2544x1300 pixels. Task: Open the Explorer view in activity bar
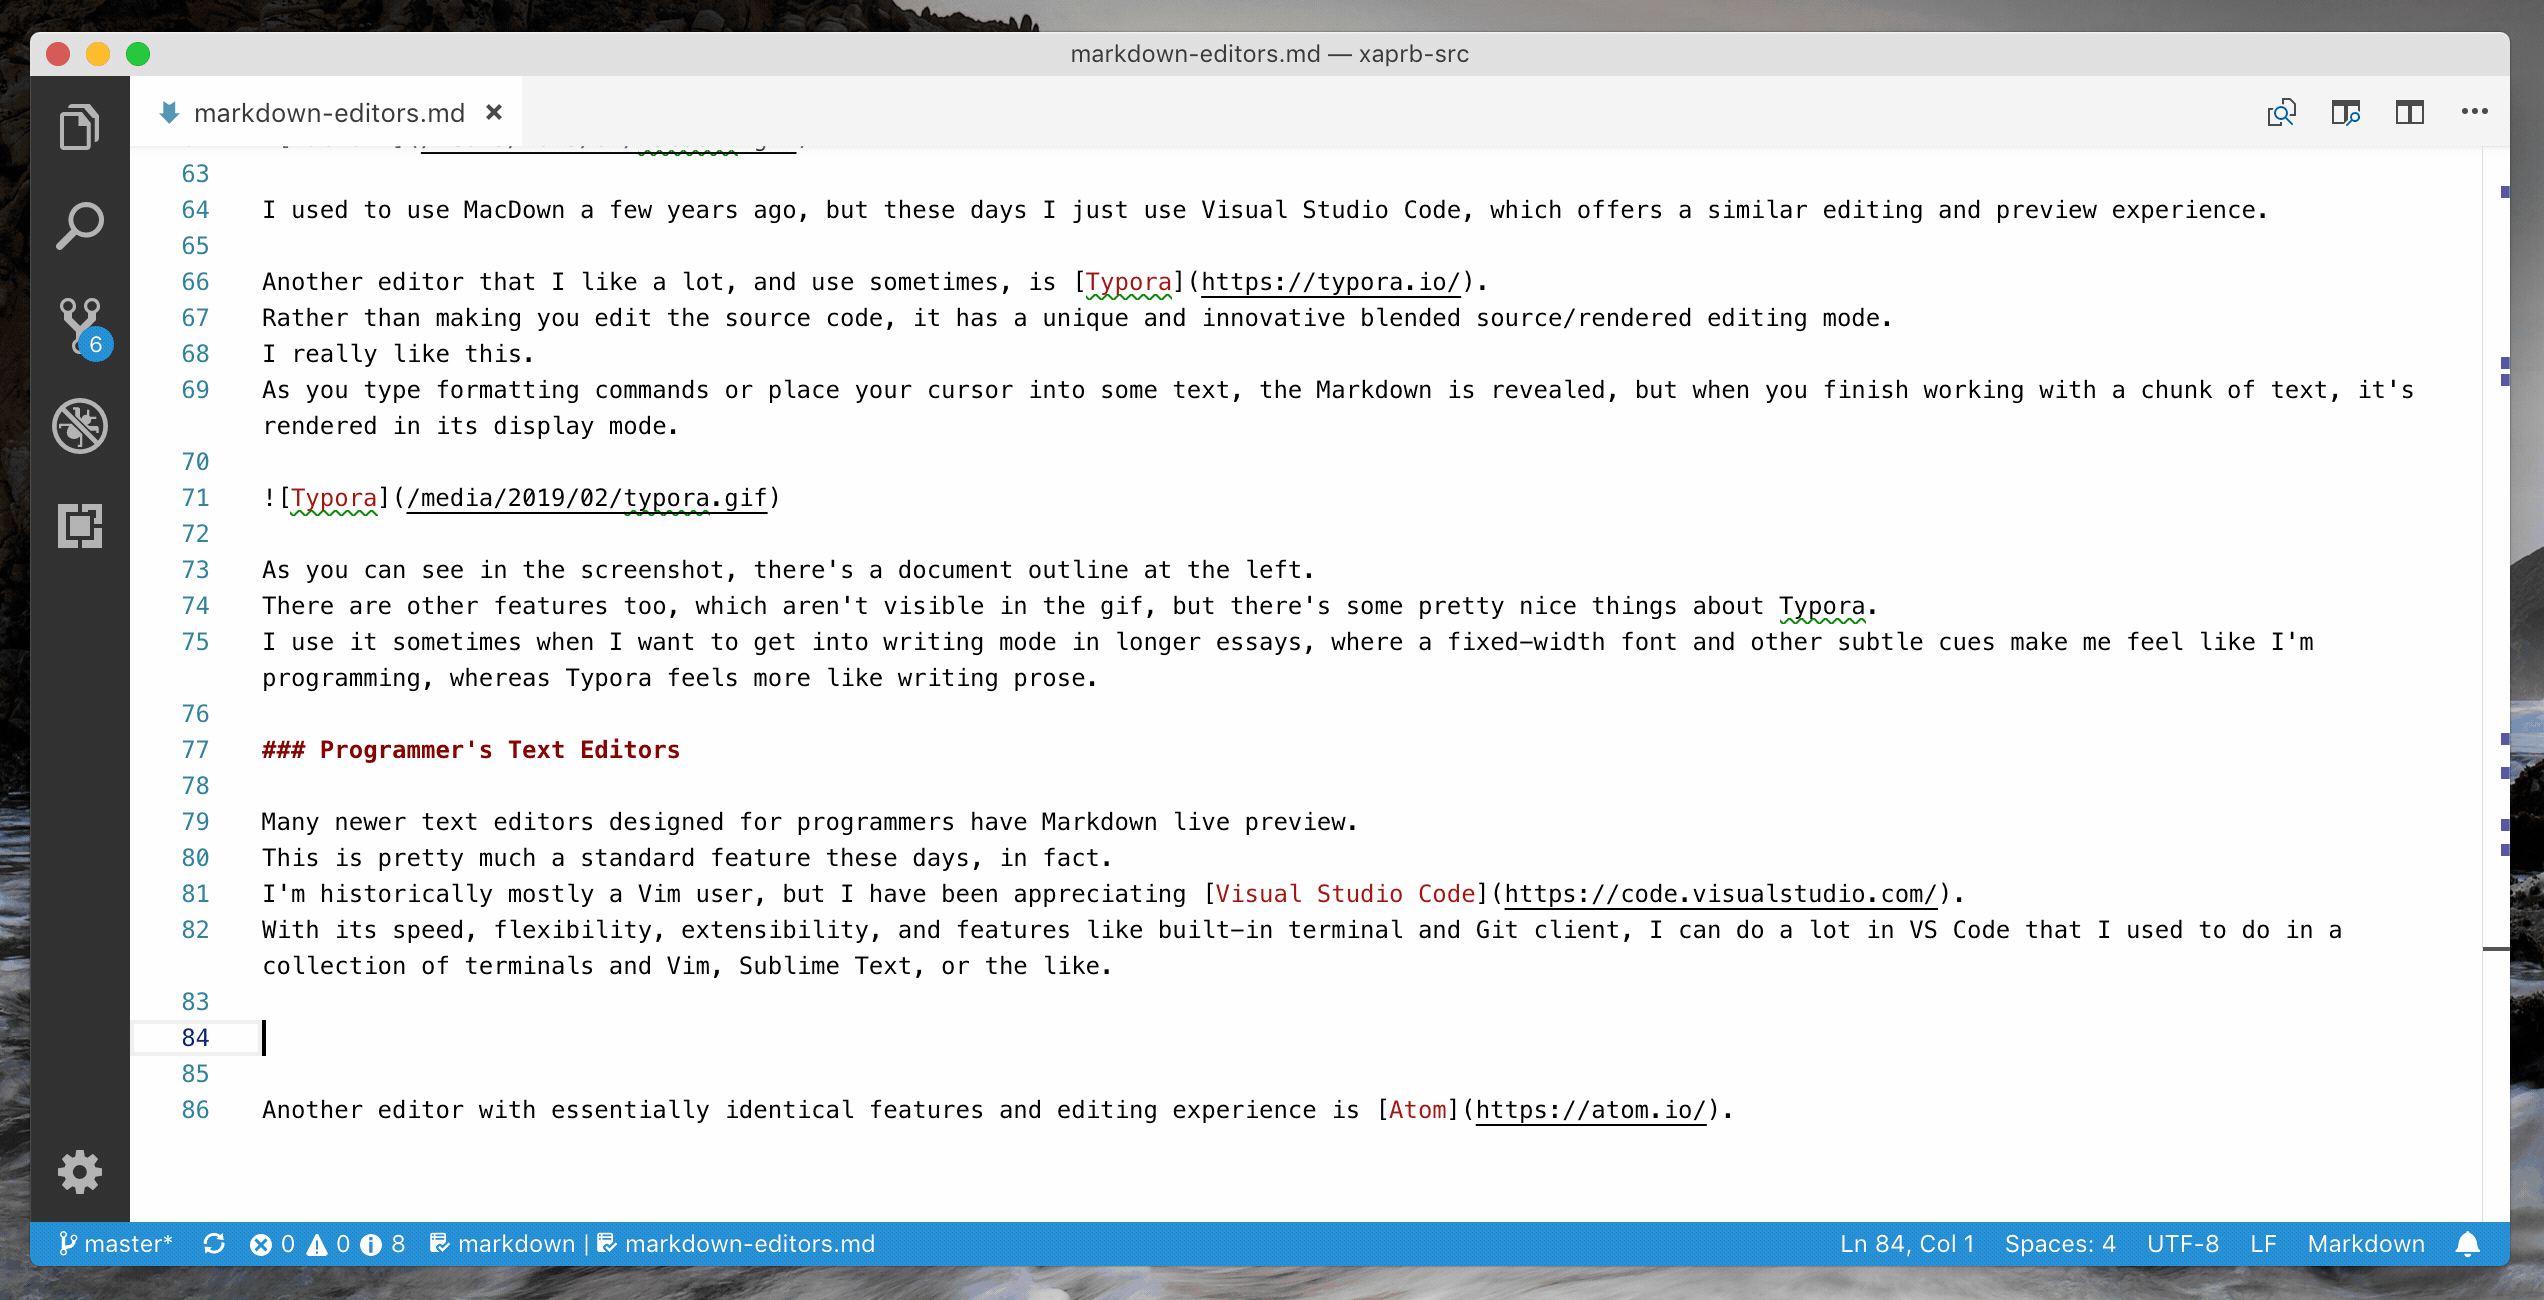pos(79,127)
